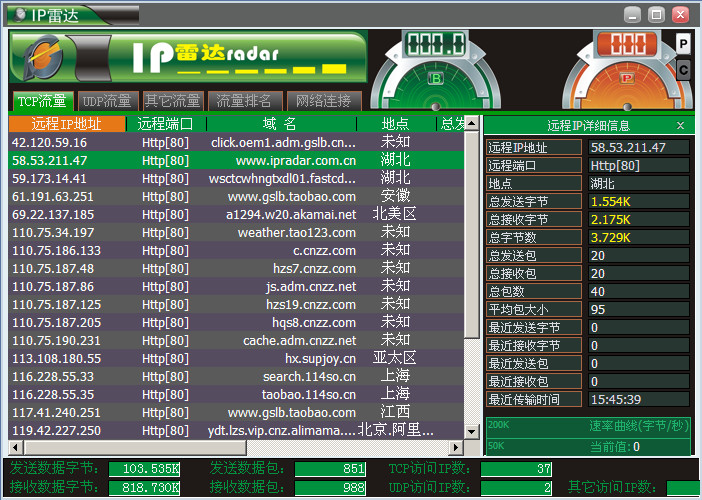This screenshot has width=702, height=500.
Task: Click the 最近传输时间 value 15:45:39
Action: 639,400
